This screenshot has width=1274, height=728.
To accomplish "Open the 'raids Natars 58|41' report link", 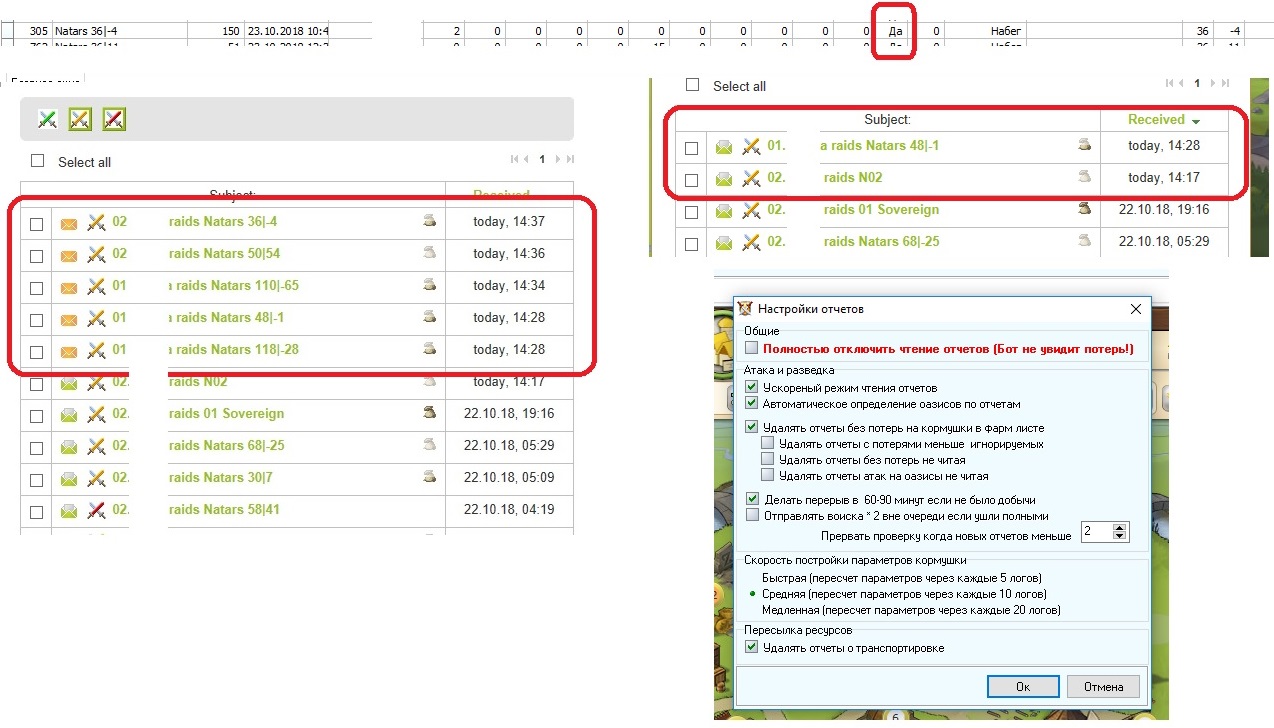I will click(224, 510).
